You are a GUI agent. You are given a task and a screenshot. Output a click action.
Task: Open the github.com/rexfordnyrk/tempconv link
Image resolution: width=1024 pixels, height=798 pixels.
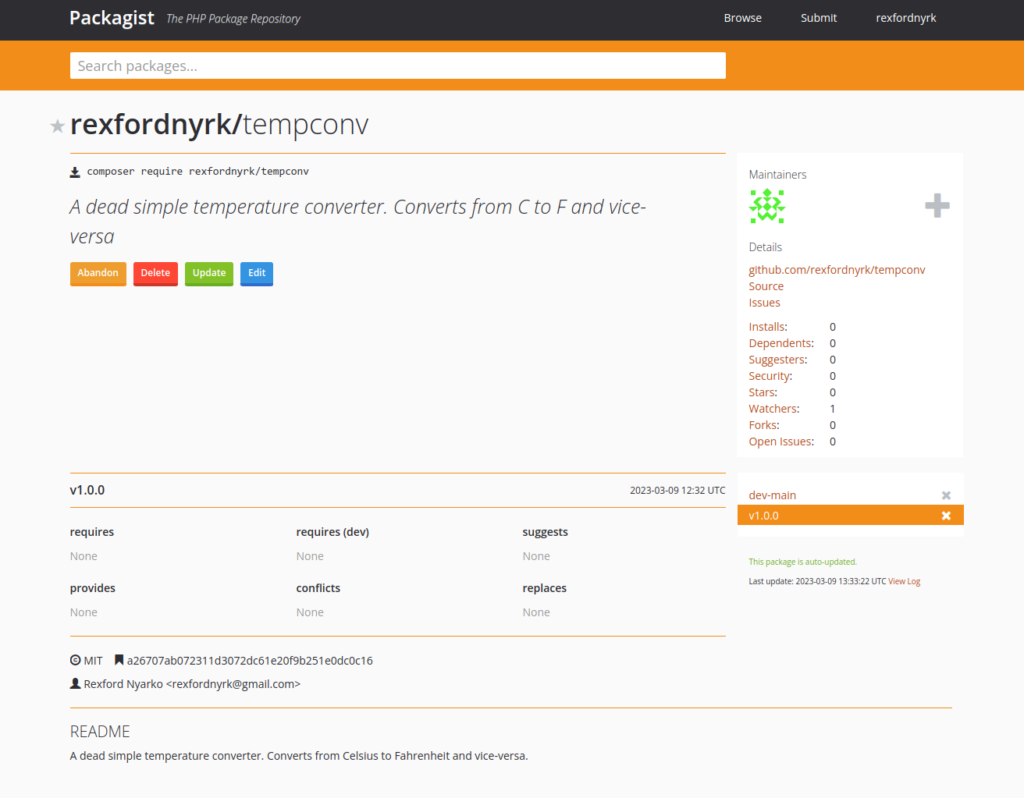click(837, 270)
